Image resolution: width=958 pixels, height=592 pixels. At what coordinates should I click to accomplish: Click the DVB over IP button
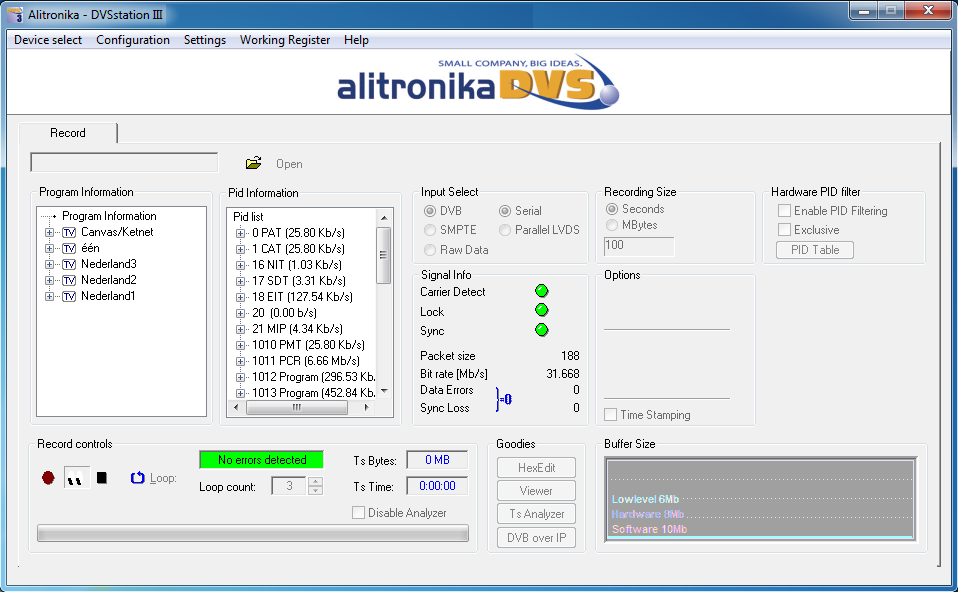(x=536, y=537)
